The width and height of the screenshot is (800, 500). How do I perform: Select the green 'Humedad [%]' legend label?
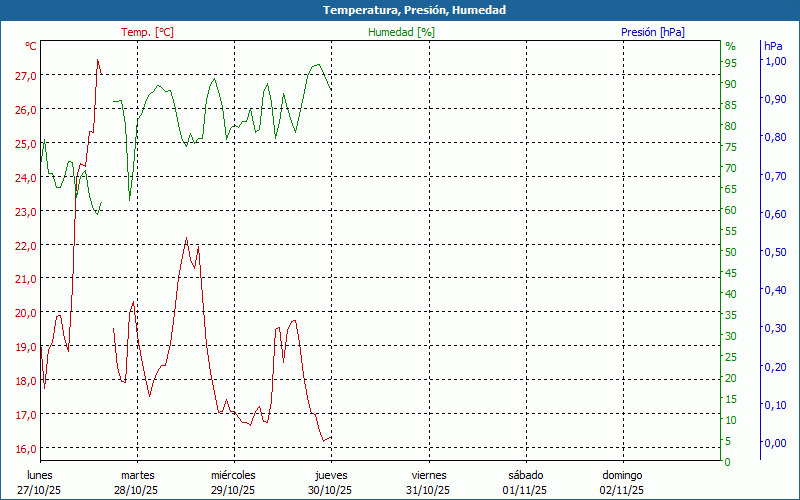pos(402,32)
